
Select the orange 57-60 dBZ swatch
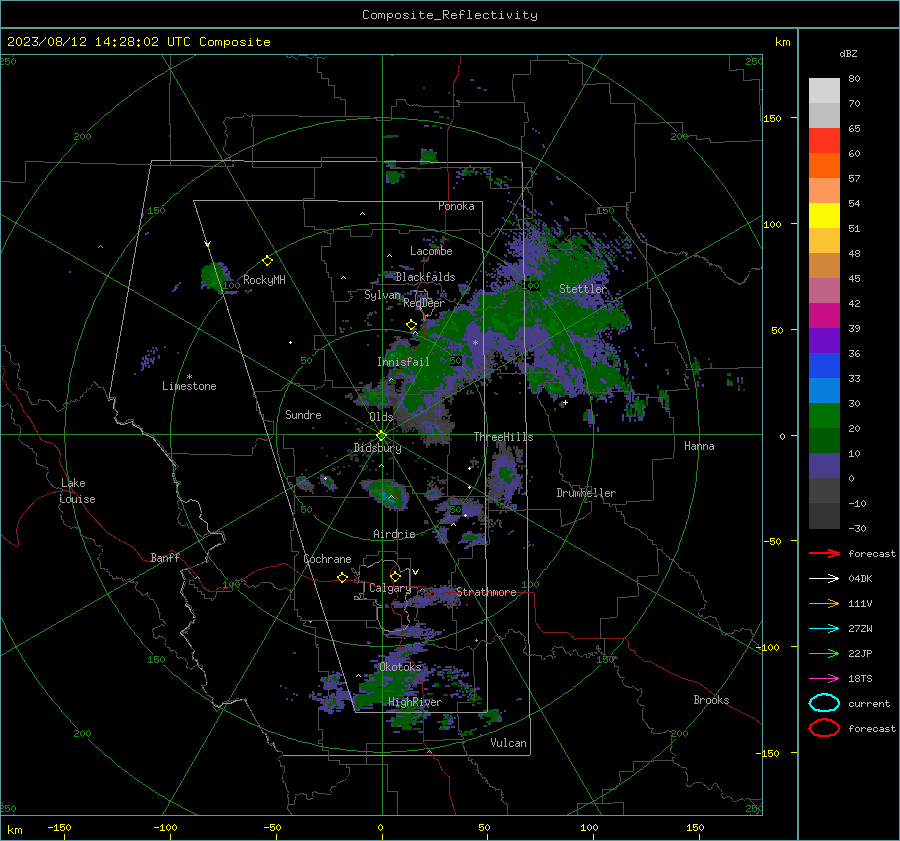(x=824, y=166)
